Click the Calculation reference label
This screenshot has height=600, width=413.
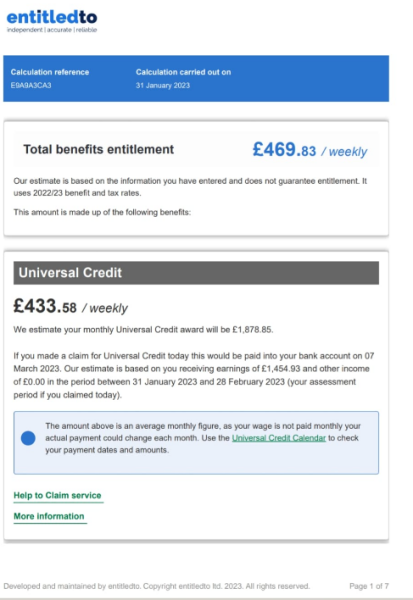50,72
